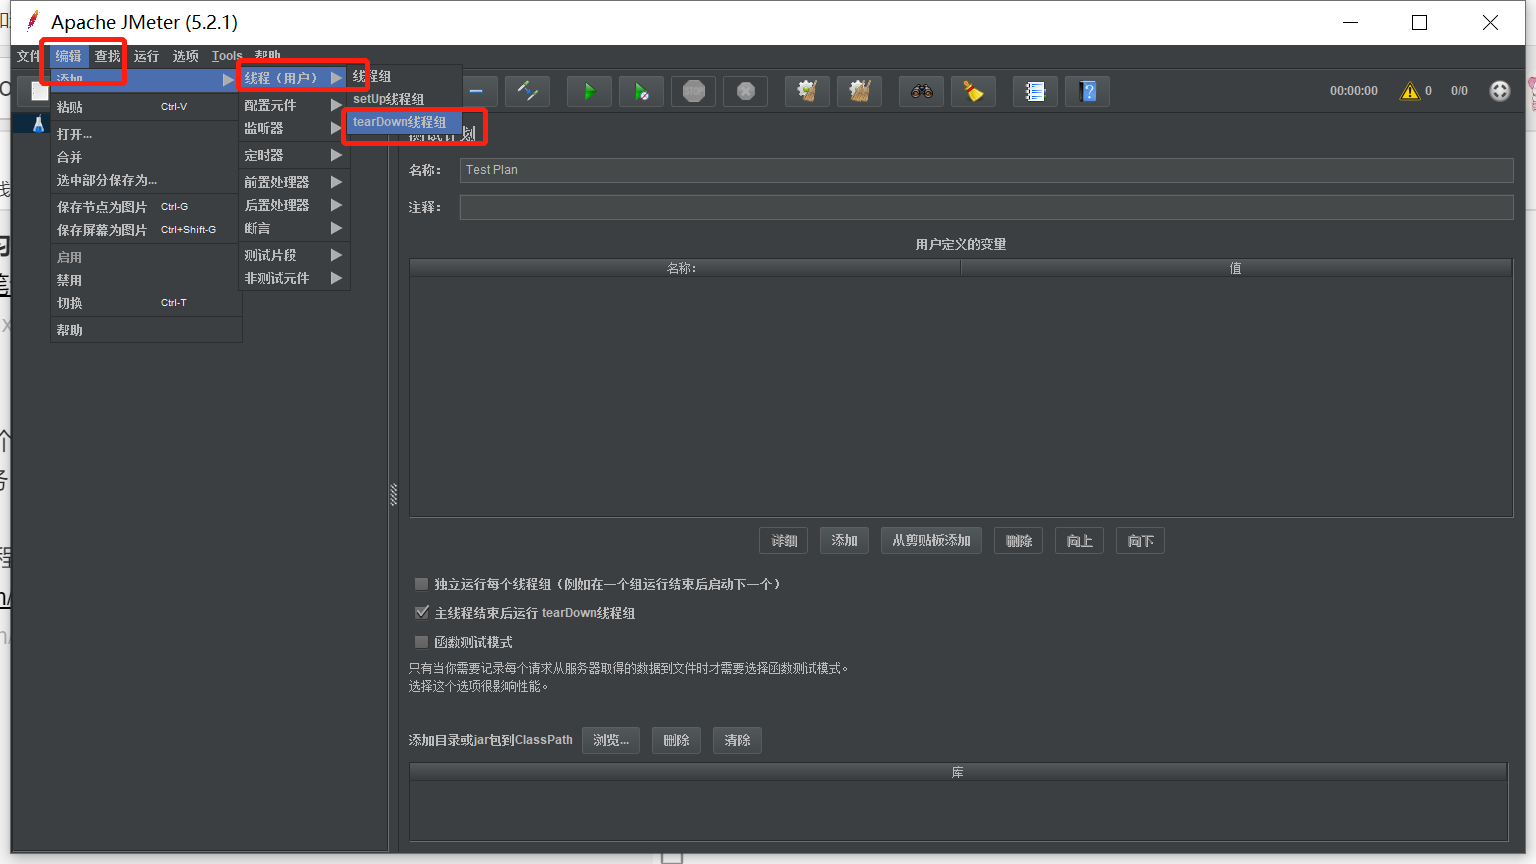Screen dimensions: 1536x864
Task: Choose 线程组 from submenu
Action: coord(405,76)
